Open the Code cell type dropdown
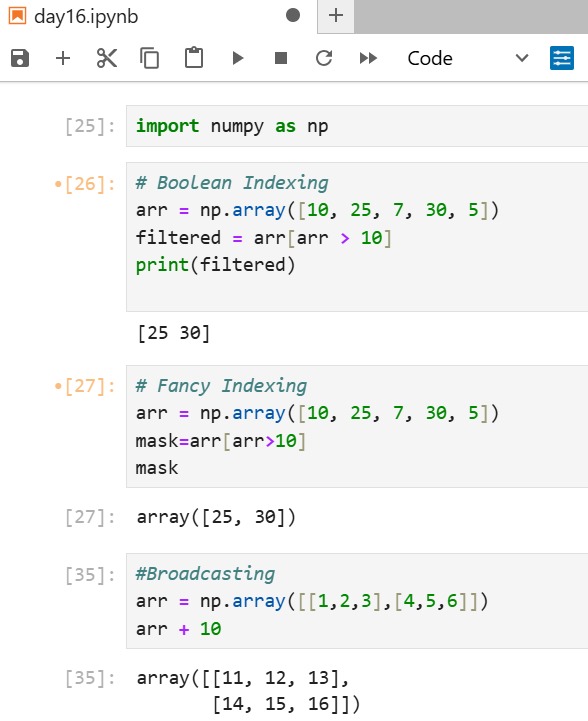The width and height of the screenshot is (588, 721). 468,58
